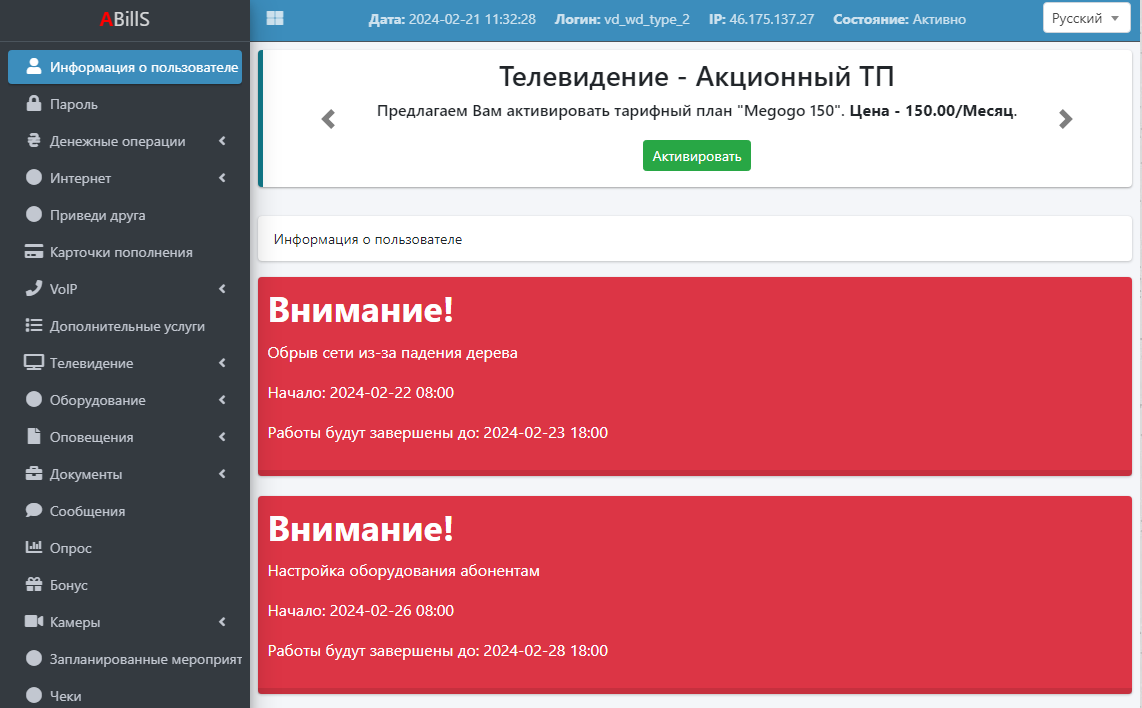Click the lock icon next to Пароль
Viewport: 1142px width, 708px height.
coord(34,104)
